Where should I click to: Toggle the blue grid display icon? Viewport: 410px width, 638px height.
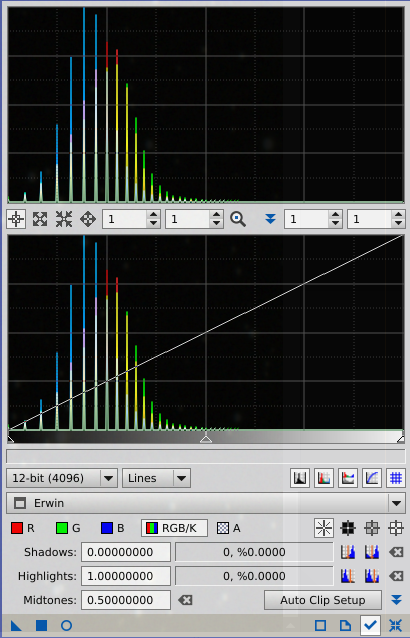(x=396, y=478)
